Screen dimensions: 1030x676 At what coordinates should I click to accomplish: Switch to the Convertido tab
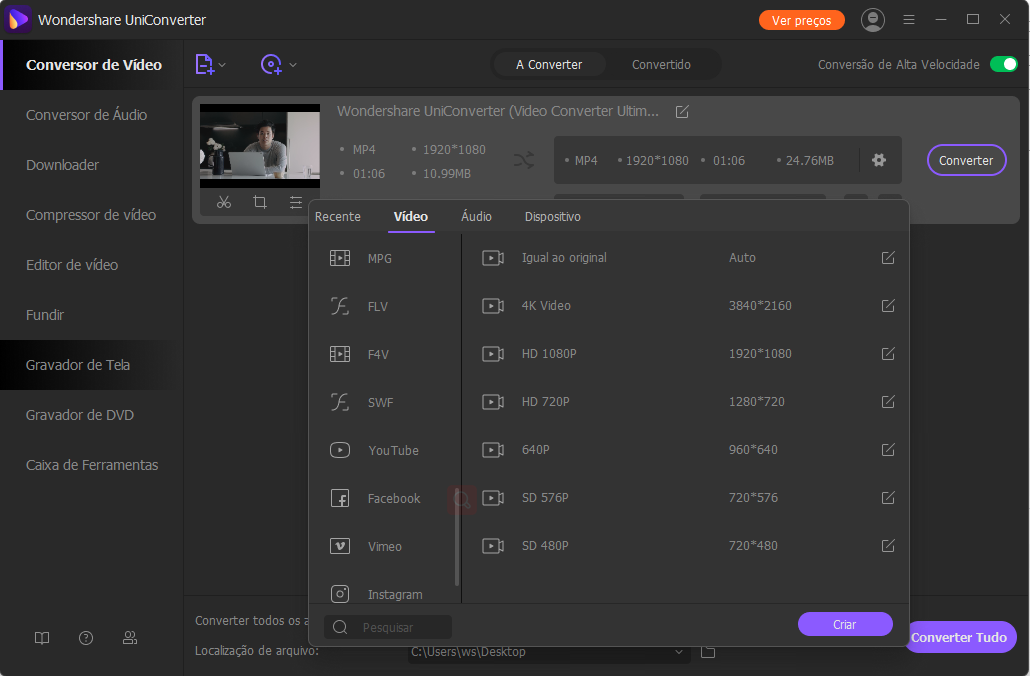point(661,64)
